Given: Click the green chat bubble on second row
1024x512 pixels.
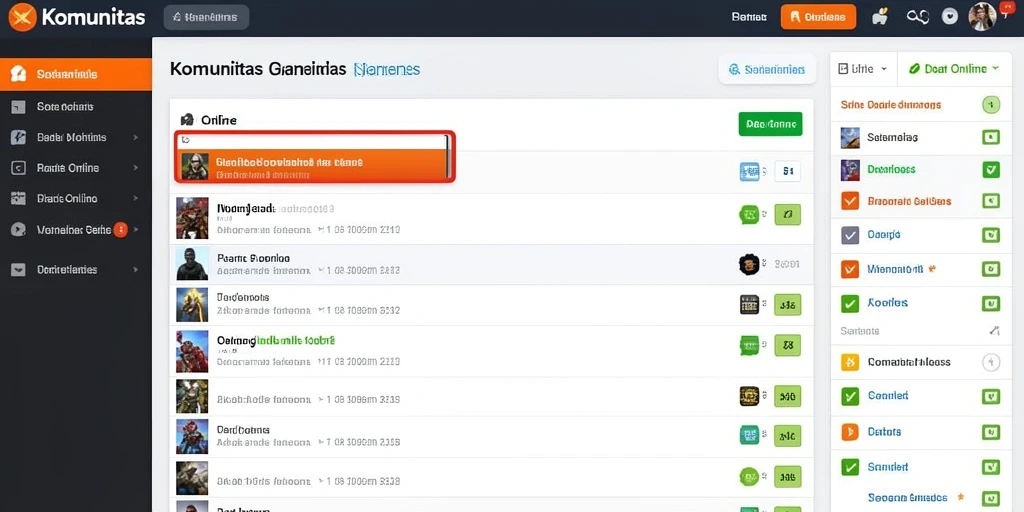Looking at the screenshot, I should tap(749, 214).
